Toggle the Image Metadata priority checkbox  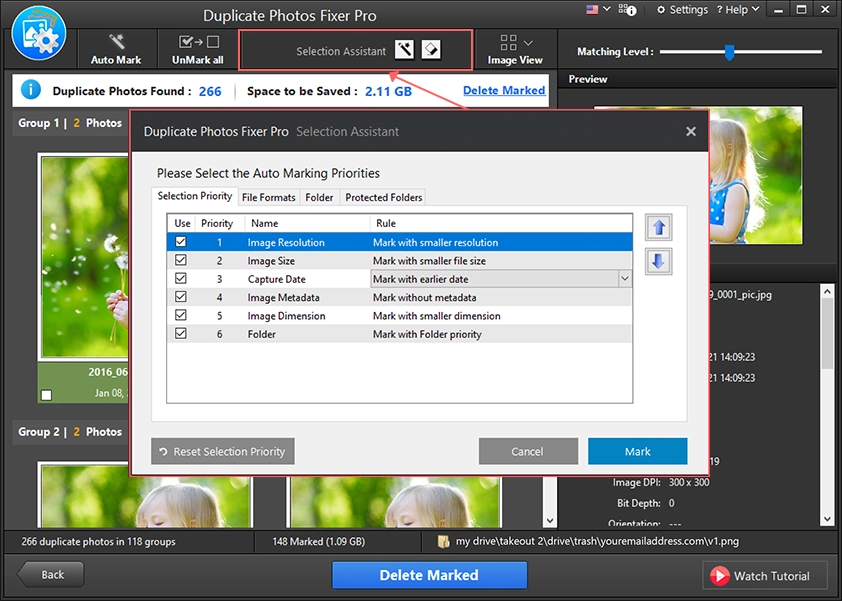(x=180, y=296)
